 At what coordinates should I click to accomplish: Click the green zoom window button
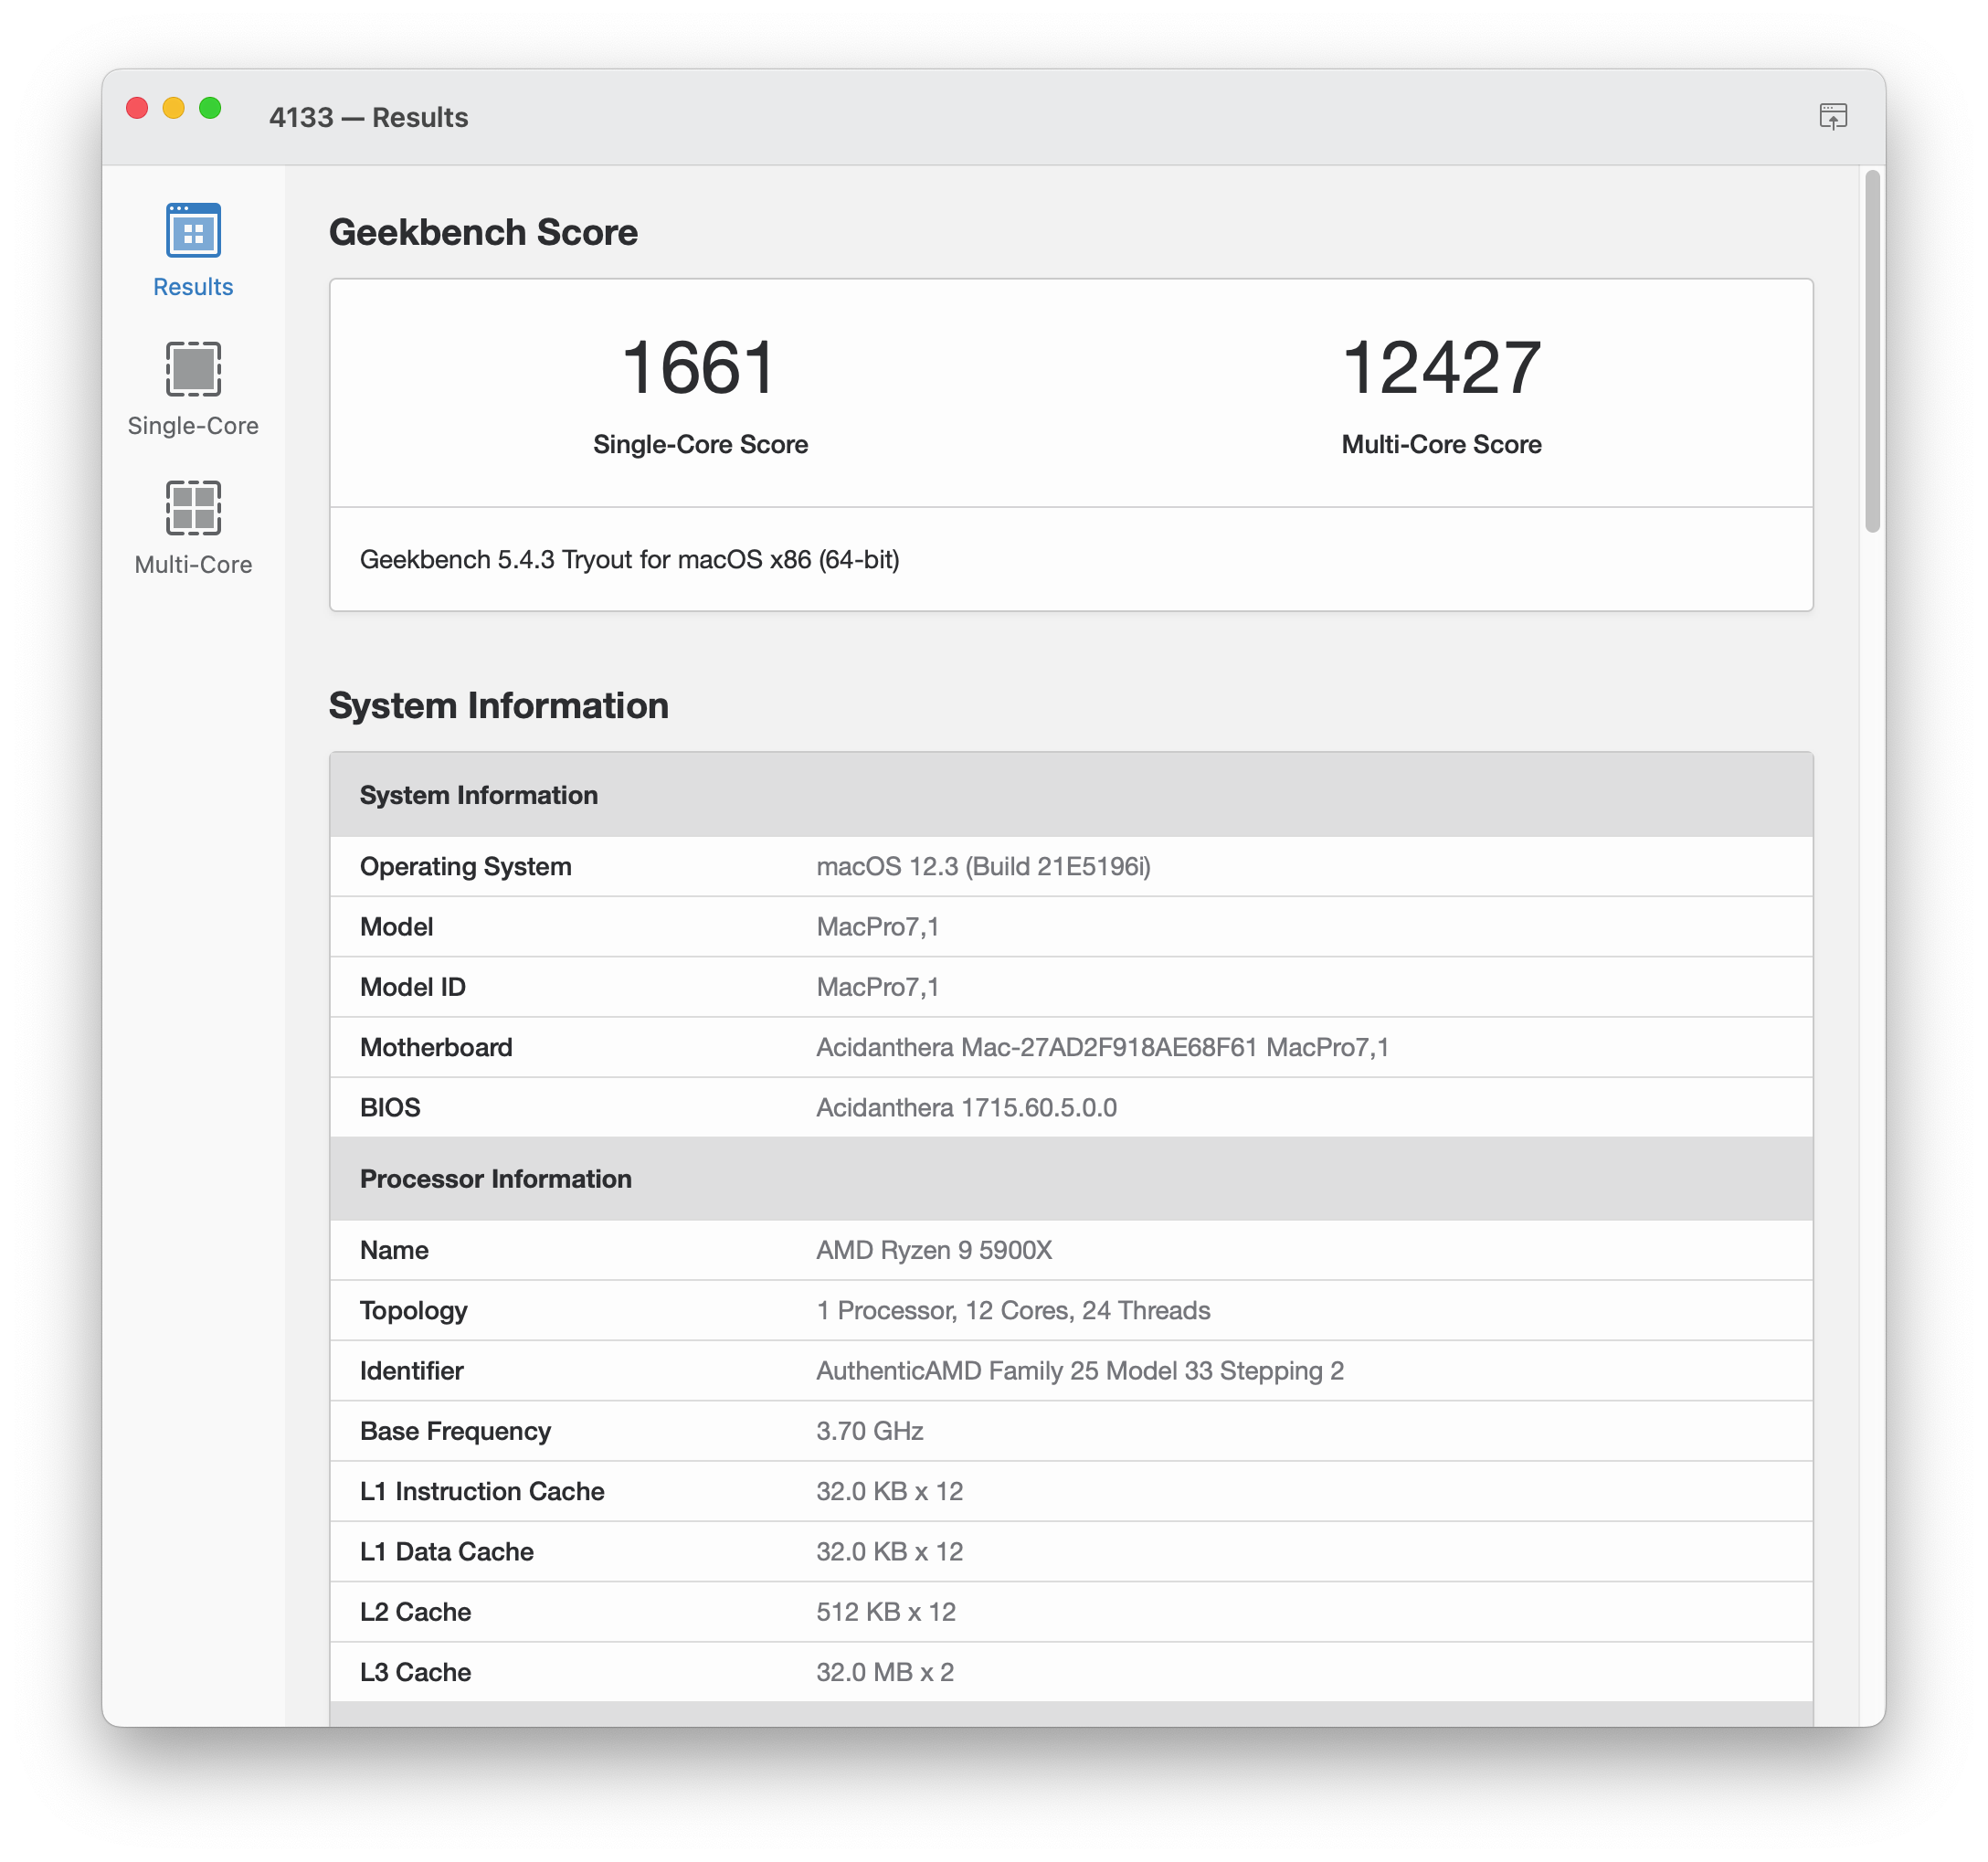(210, 108)
